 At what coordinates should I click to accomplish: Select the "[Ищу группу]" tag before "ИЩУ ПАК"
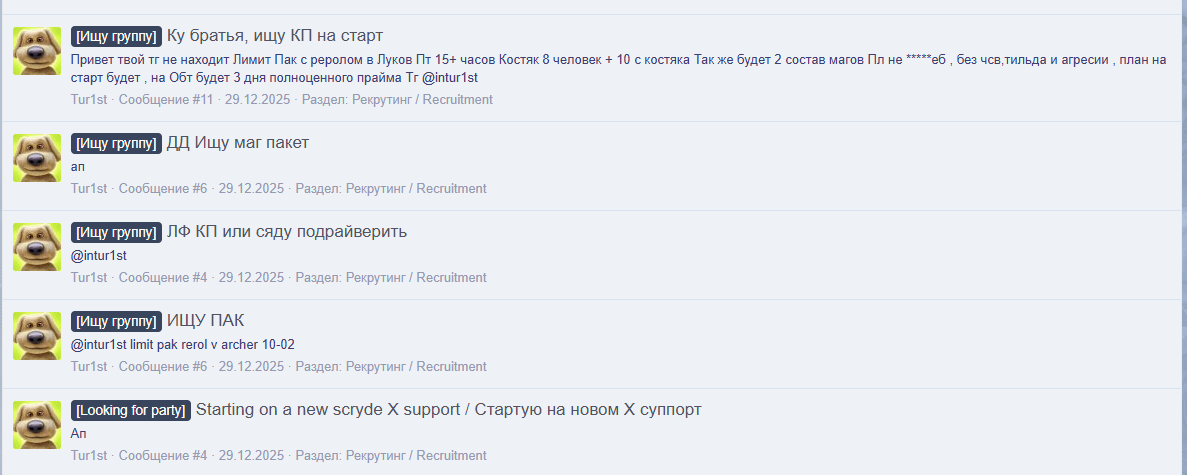[x=116, y=321]
